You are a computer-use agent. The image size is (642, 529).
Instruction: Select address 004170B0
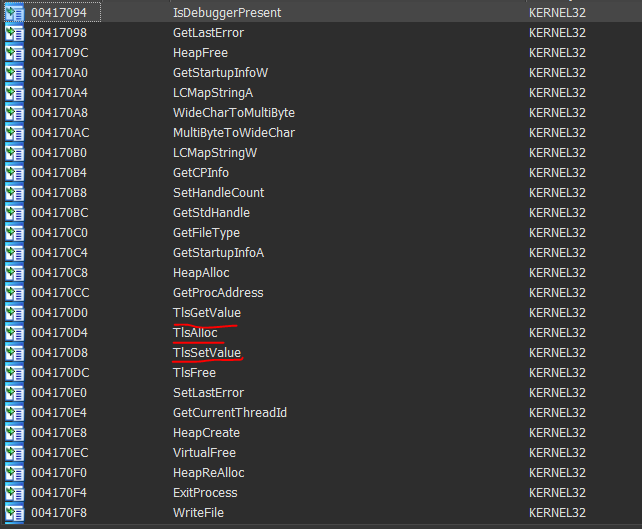59,153
